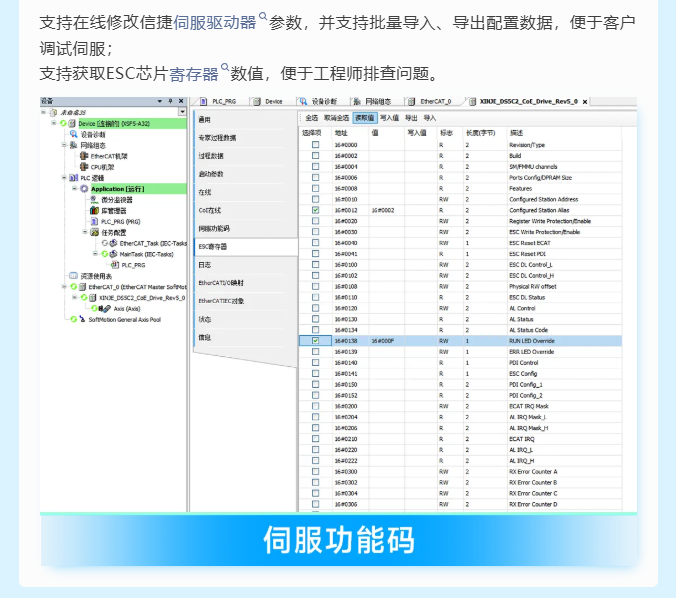676x598 pixels.
Task: Click the 读取值 button
Action: click(x=365, y=118)
